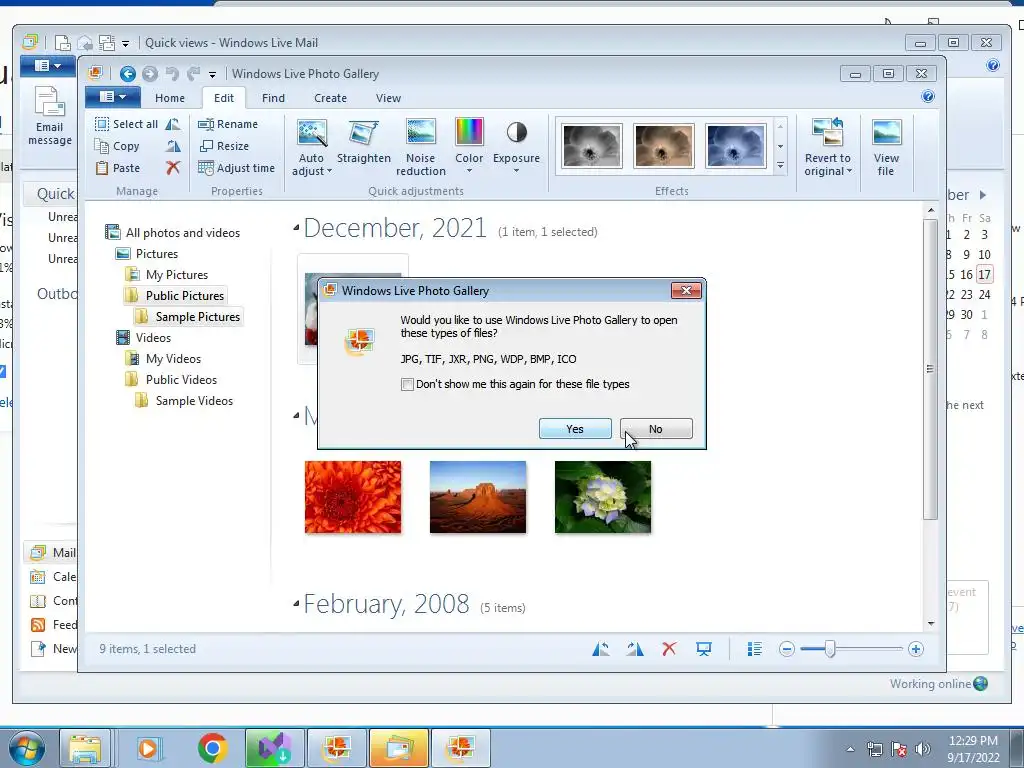This screenshot has width=1024, height=768.
Task: Switch to the Edit ribbon tab
Action: (223, 98)
